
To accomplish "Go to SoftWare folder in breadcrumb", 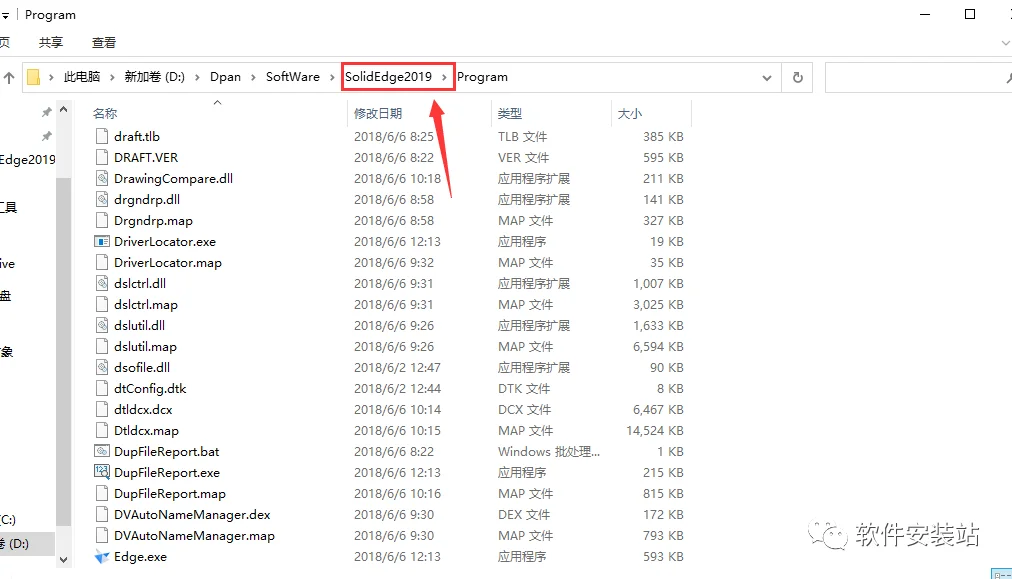I will click(x=292, y=77).
